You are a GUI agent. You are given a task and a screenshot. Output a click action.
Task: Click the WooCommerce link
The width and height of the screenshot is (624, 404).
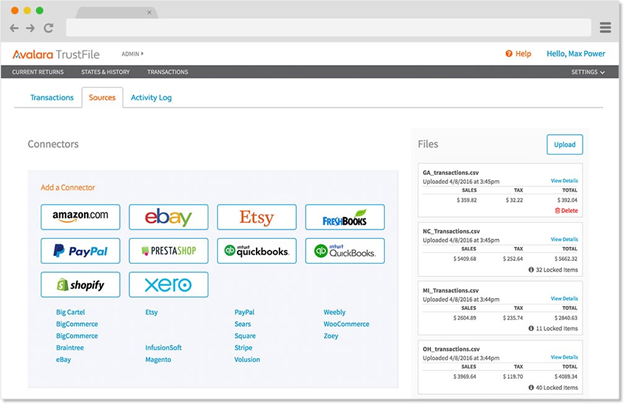346,324
